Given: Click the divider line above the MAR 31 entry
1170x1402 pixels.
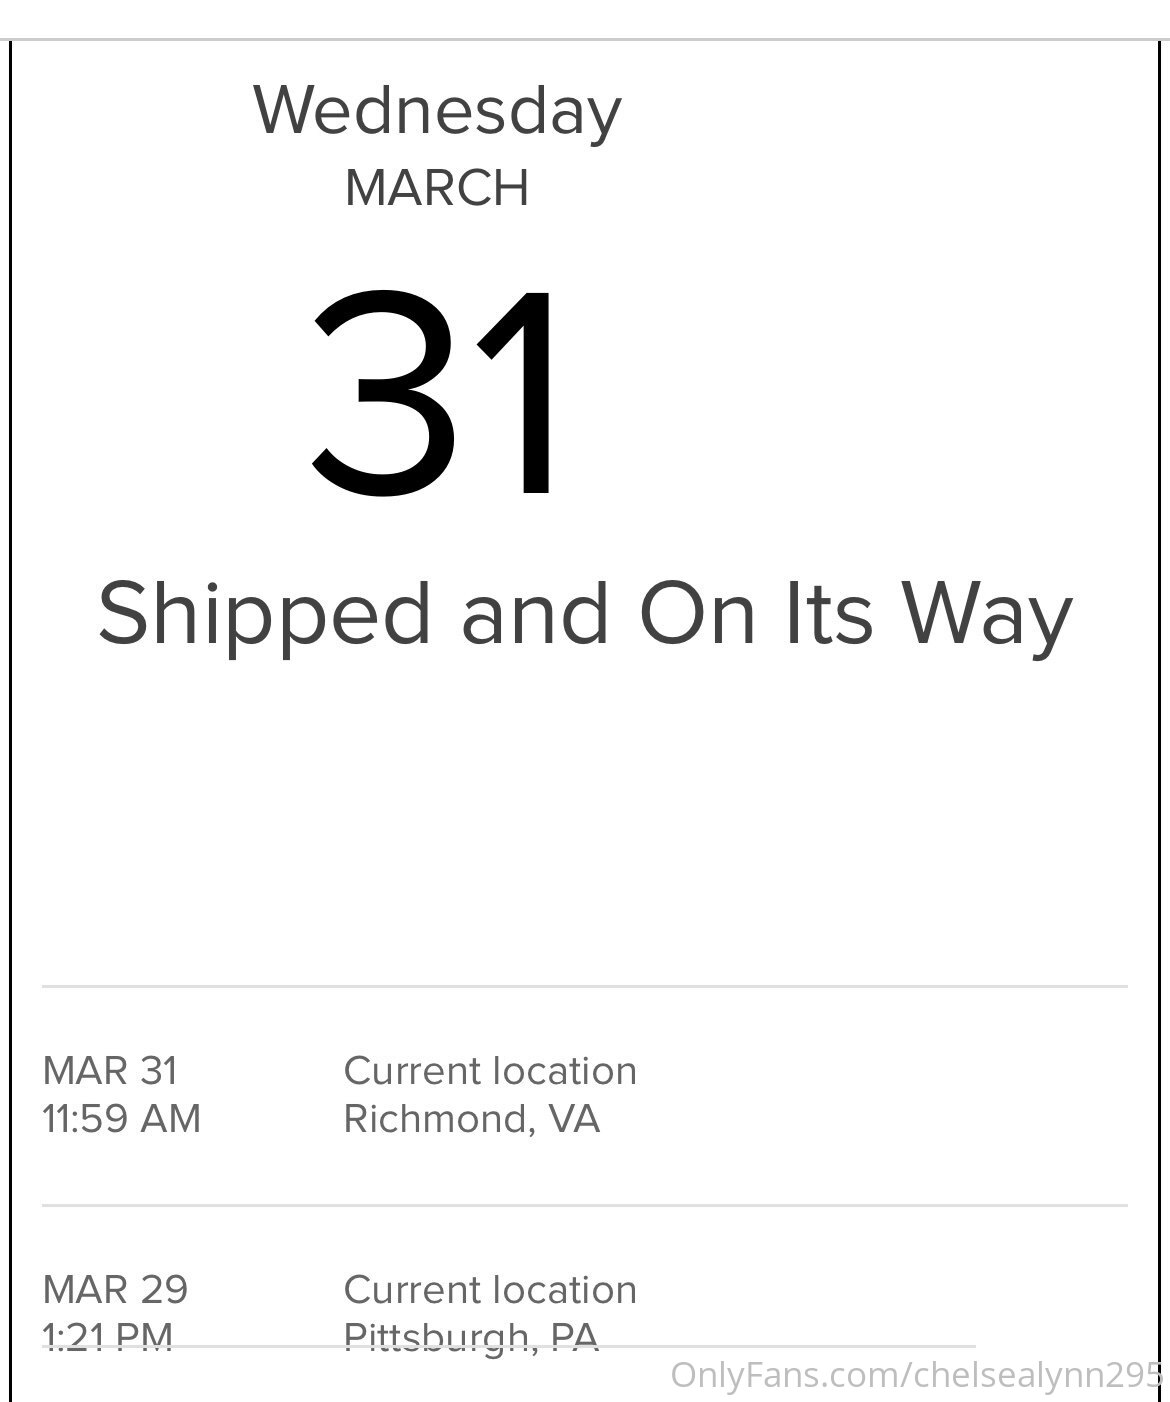Looking at the screenshot, I should tap(585, 987).
